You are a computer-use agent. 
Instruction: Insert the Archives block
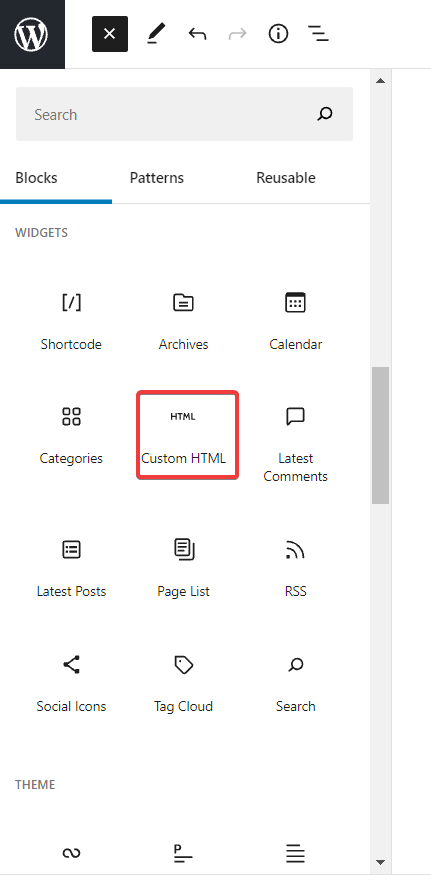point(183,321)
